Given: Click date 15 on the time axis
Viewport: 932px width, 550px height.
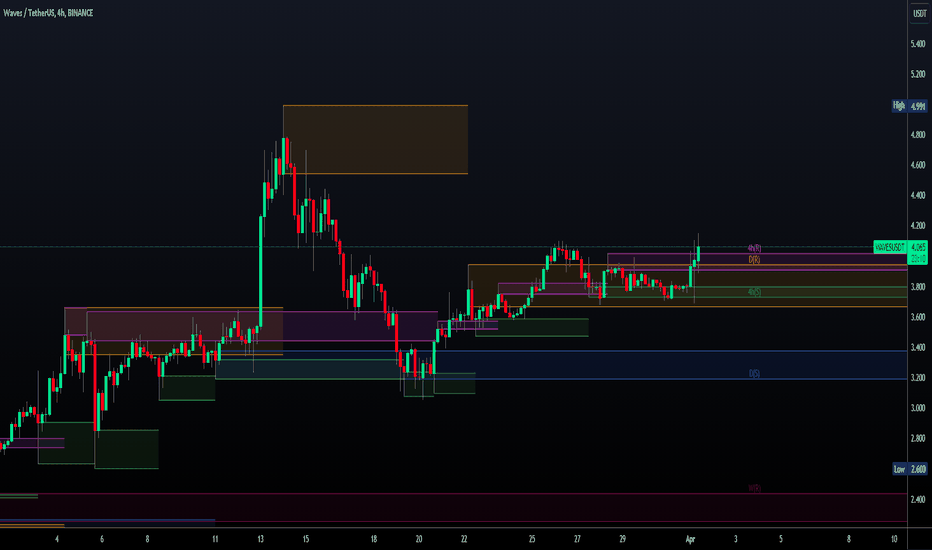Looking at the screenshot, I should (306, 539).
